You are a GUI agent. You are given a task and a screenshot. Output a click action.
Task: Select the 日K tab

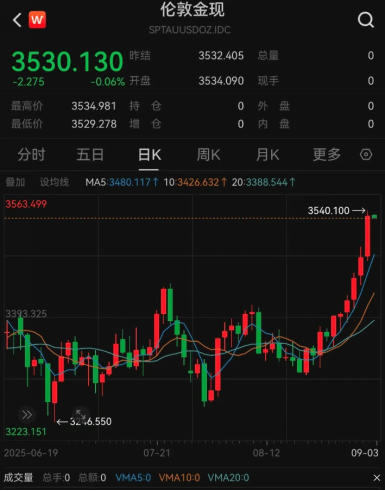point(149,155)
